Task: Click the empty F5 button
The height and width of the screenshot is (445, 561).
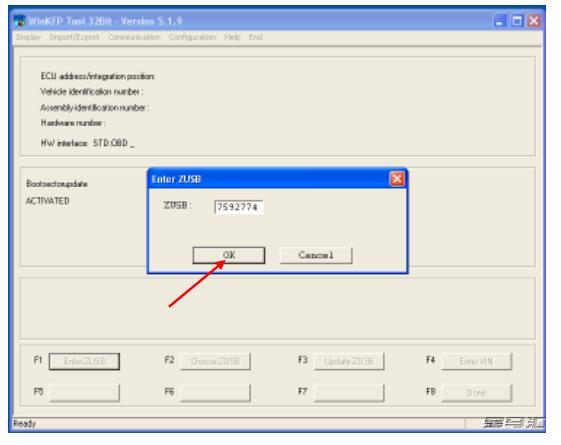Action: (x=84, y=393)
